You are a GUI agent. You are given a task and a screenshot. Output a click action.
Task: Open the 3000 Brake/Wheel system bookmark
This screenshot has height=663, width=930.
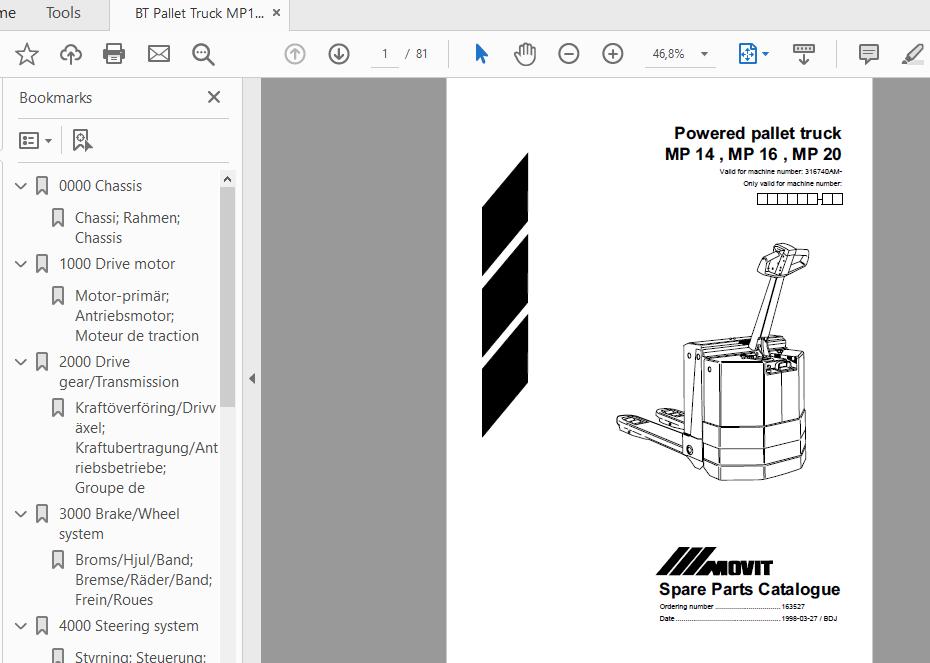tap(119, 524)
